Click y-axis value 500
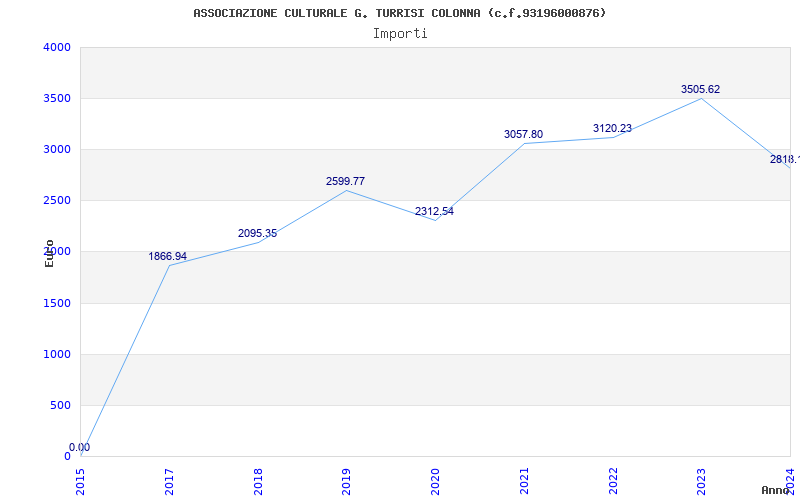The image size is (800, 500). (x=60, y=406)
